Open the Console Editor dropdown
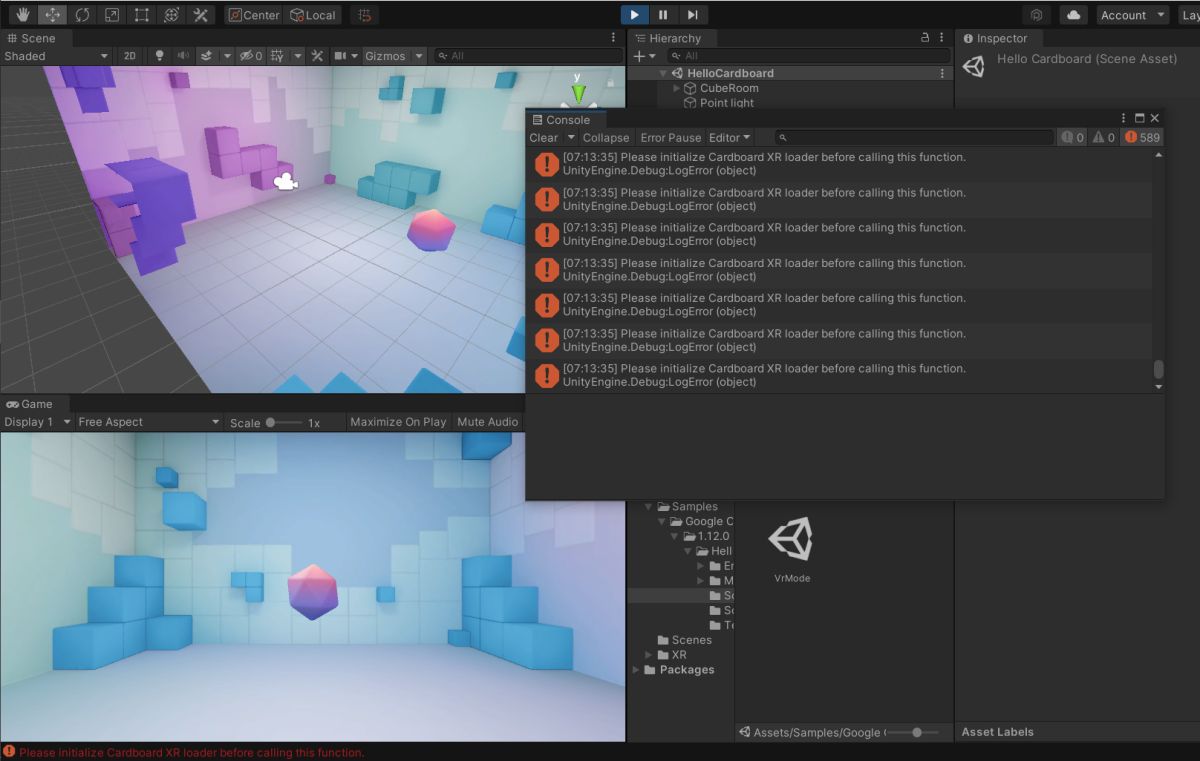Image resolution: width=1200 pixels, height=761 pixels. [730, 138]
